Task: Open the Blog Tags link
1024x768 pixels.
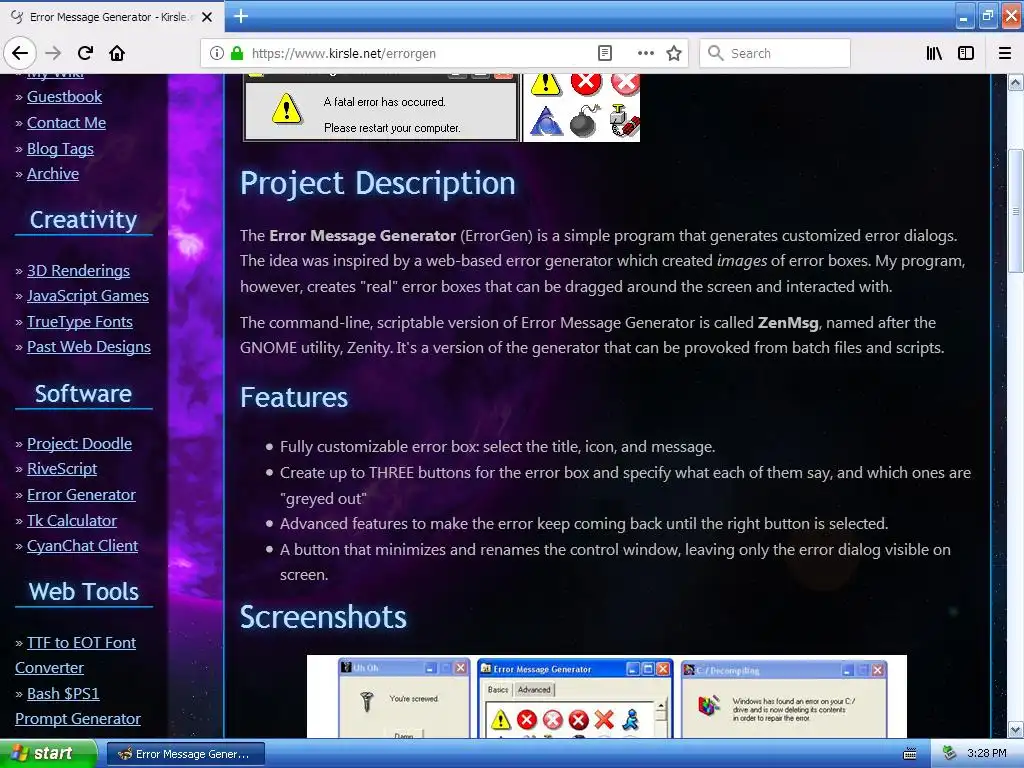Action: pyautogui.click(x=60, y=149)
